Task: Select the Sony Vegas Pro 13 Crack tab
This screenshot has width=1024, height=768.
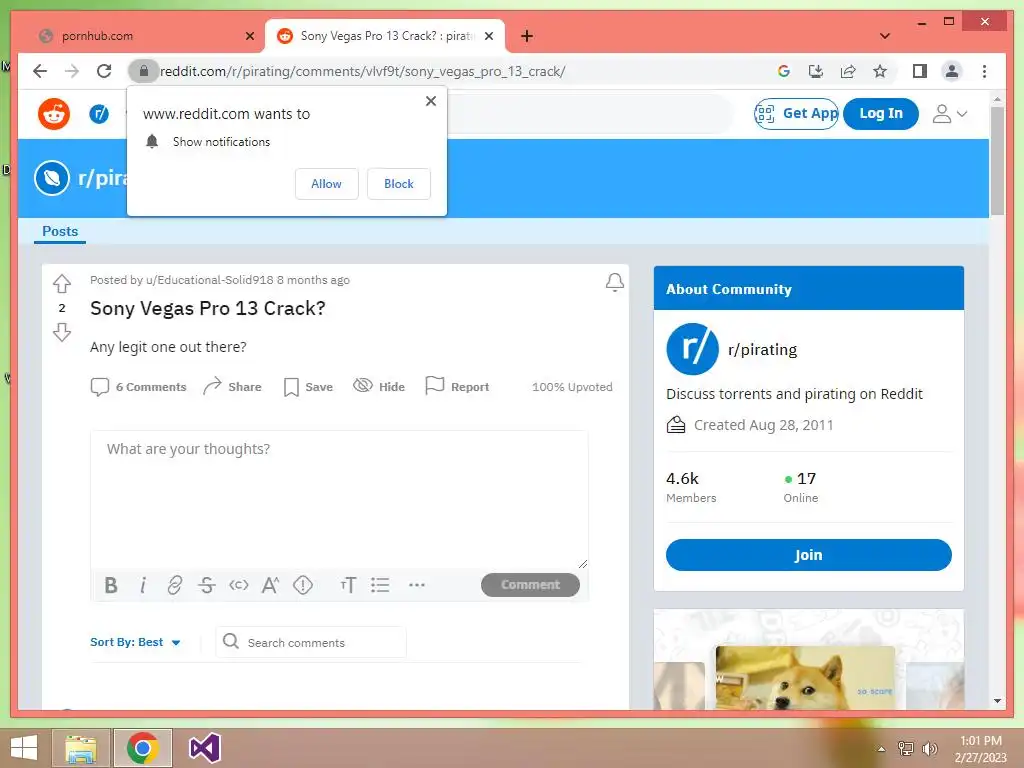Action: [x=385, y=36]
